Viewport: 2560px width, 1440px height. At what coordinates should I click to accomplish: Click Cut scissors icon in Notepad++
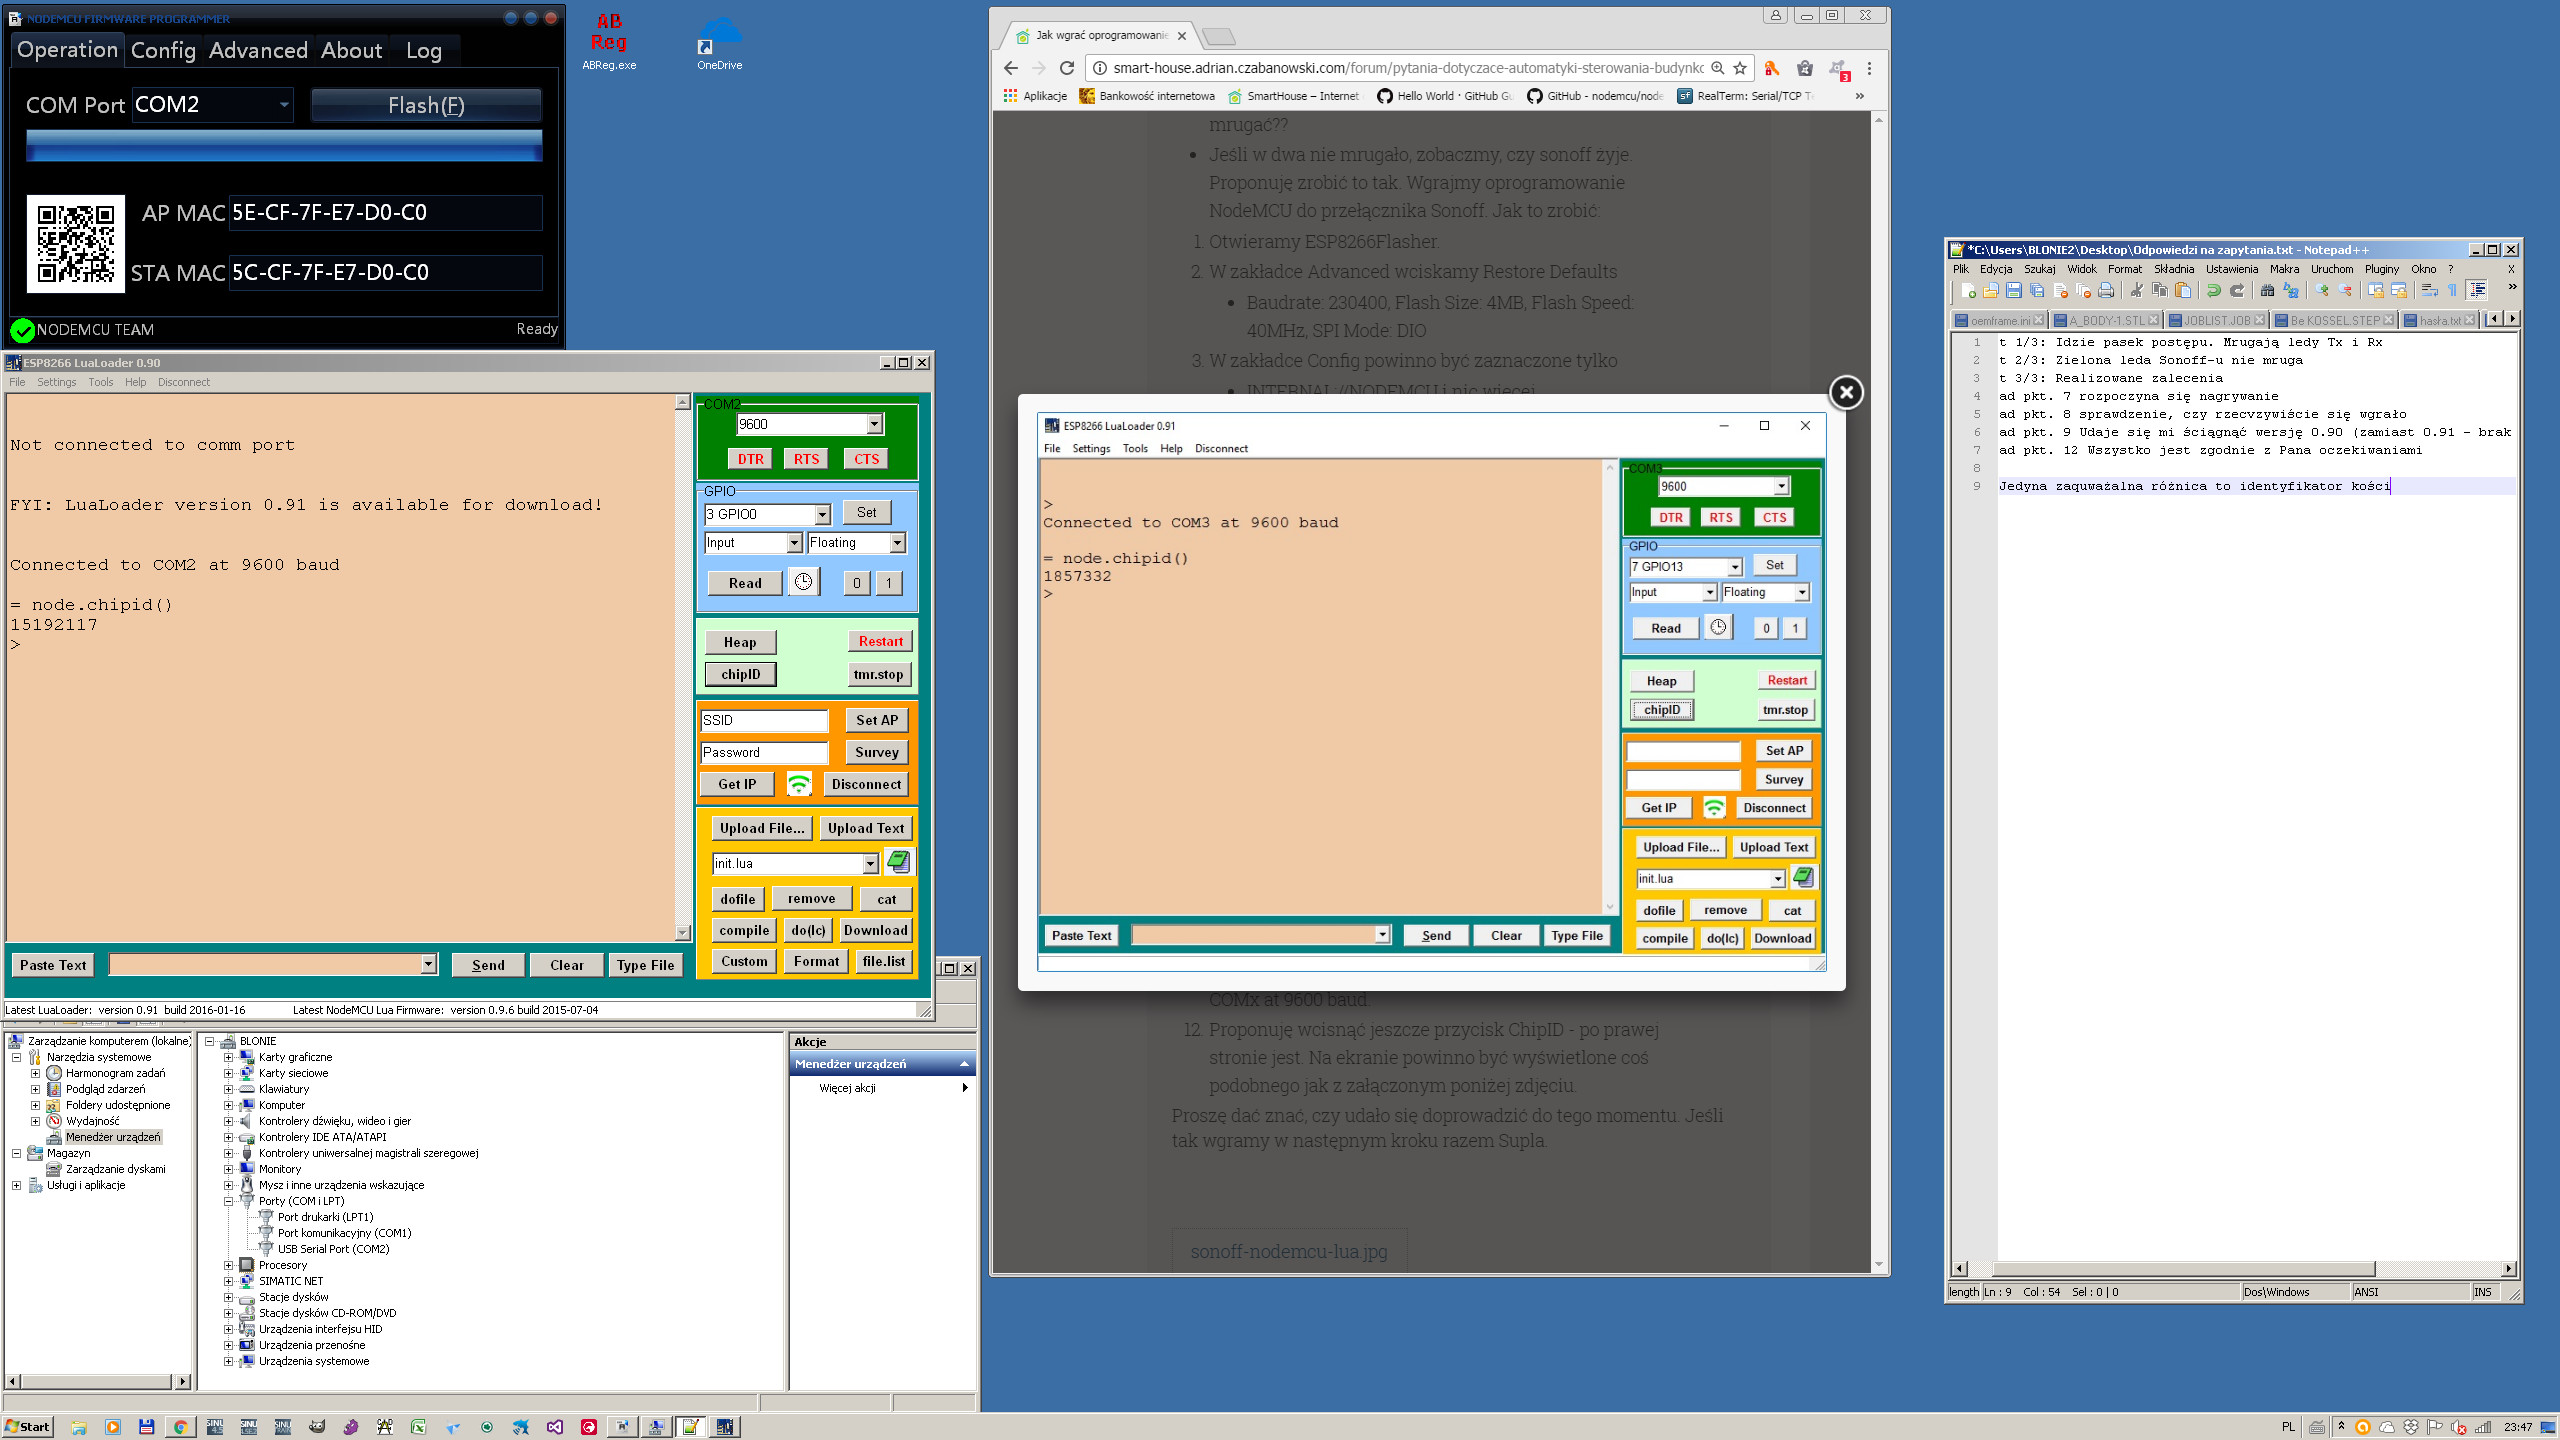coord(2137,290)
